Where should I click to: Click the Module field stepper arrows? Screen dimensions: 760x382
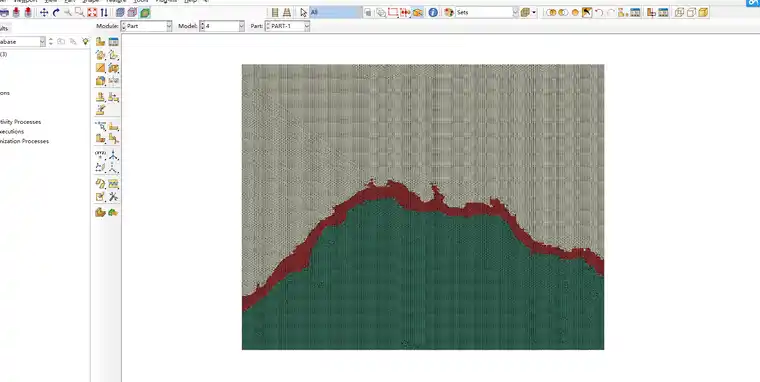[124, 26]
